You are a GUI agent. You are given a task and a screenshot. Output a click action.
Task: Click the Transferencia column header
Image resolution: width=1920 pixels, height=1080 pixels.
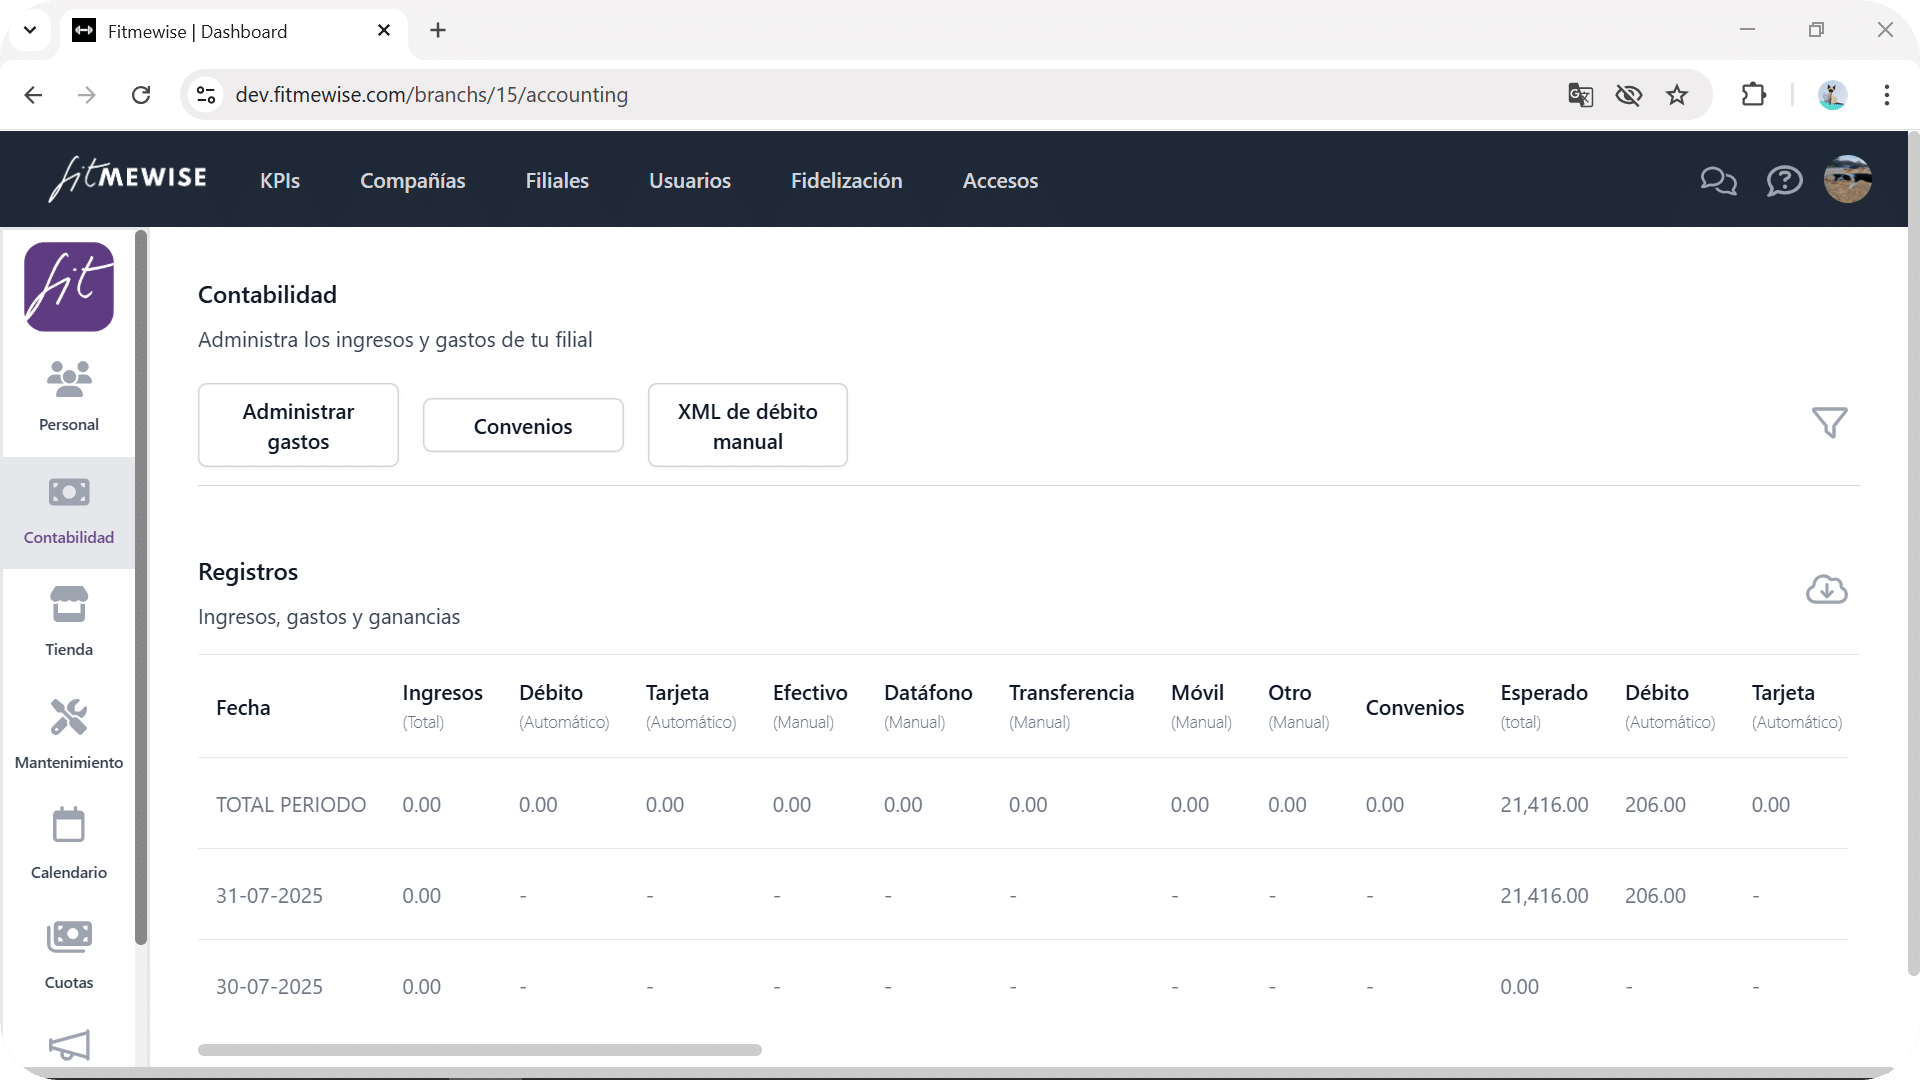coord(1071,707)
